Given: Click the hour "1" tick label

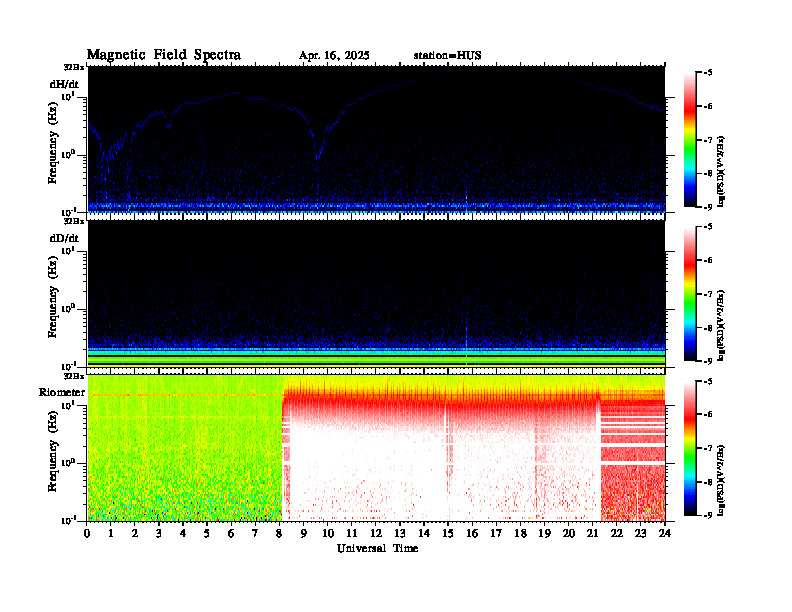Looking at the screenshot, I should click(111, 534).
